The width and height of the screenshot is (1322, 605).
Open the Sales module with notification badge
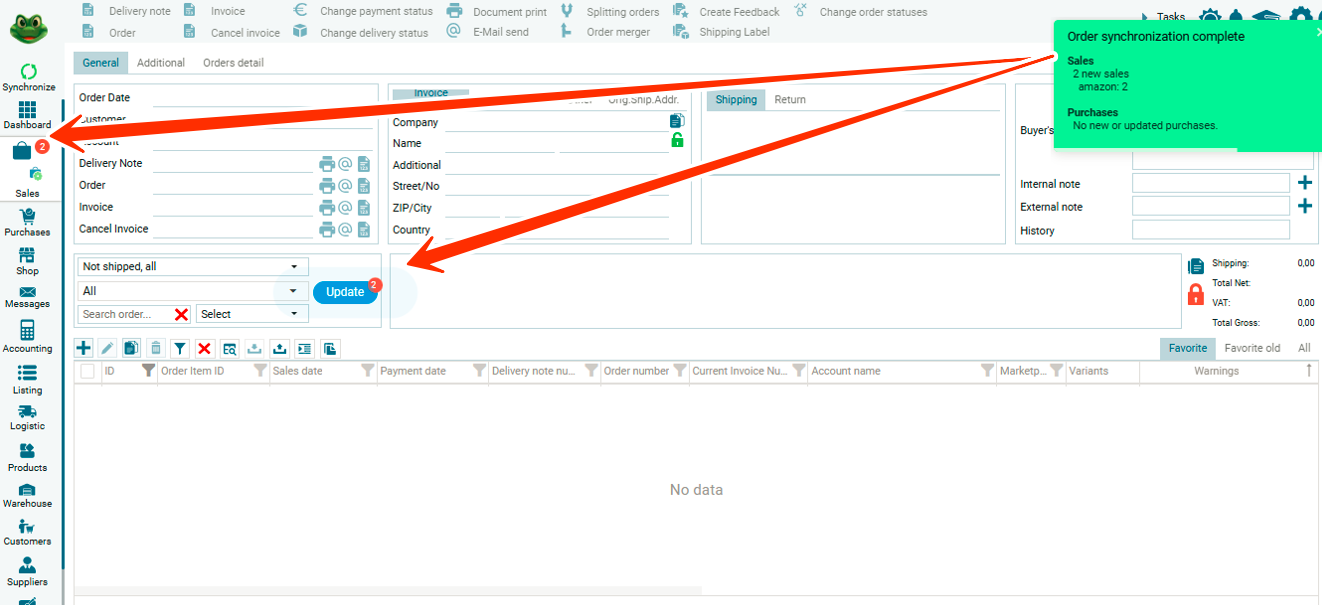point(24,152)
